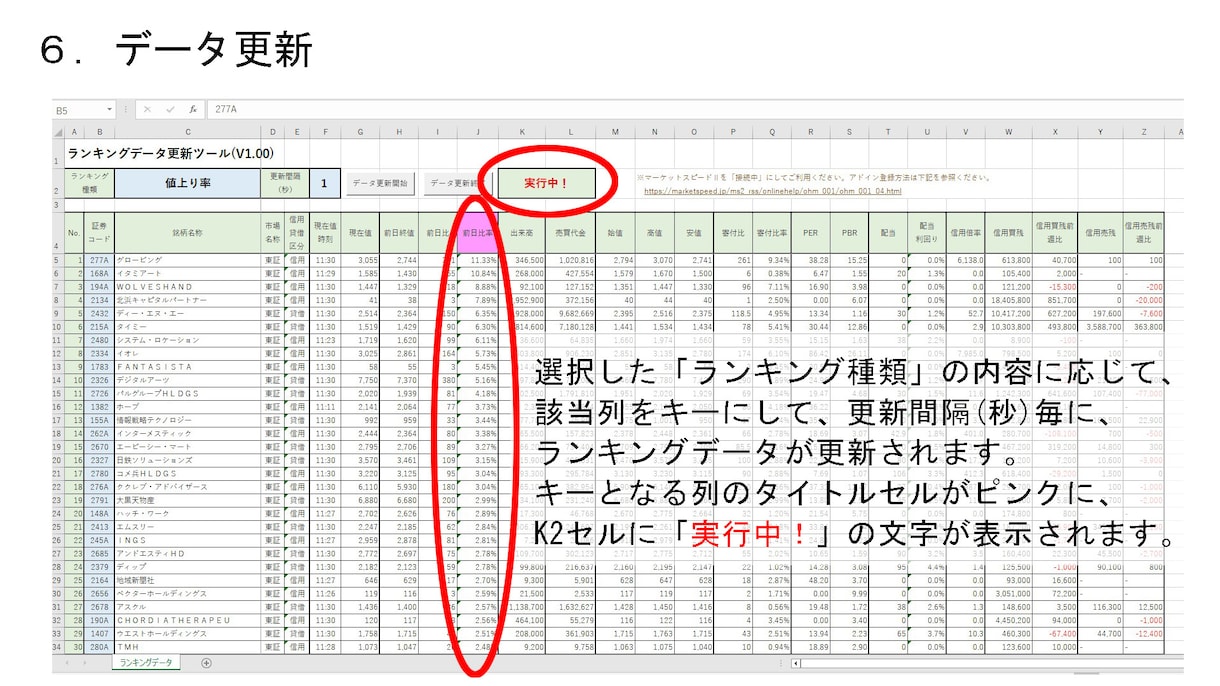Image resolution: width=1220 pixels, height=686 pixels.
Task: Click the PBR header cell
Action: click(850, 231)
